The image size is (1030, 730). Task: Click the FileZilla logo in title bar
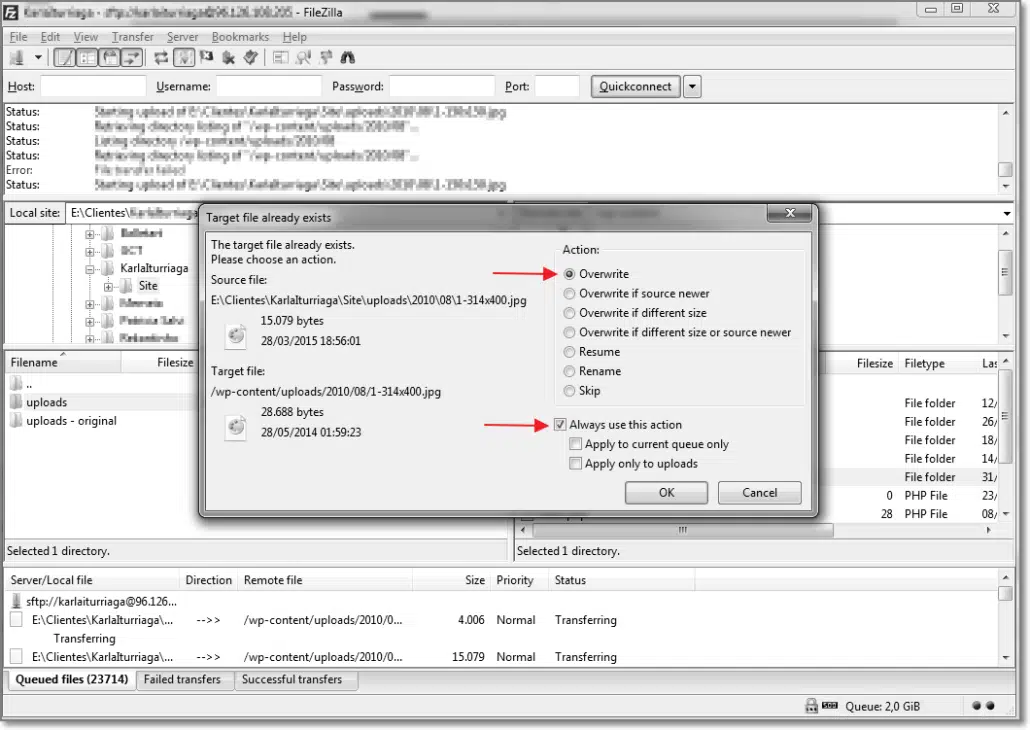(11, 12)
